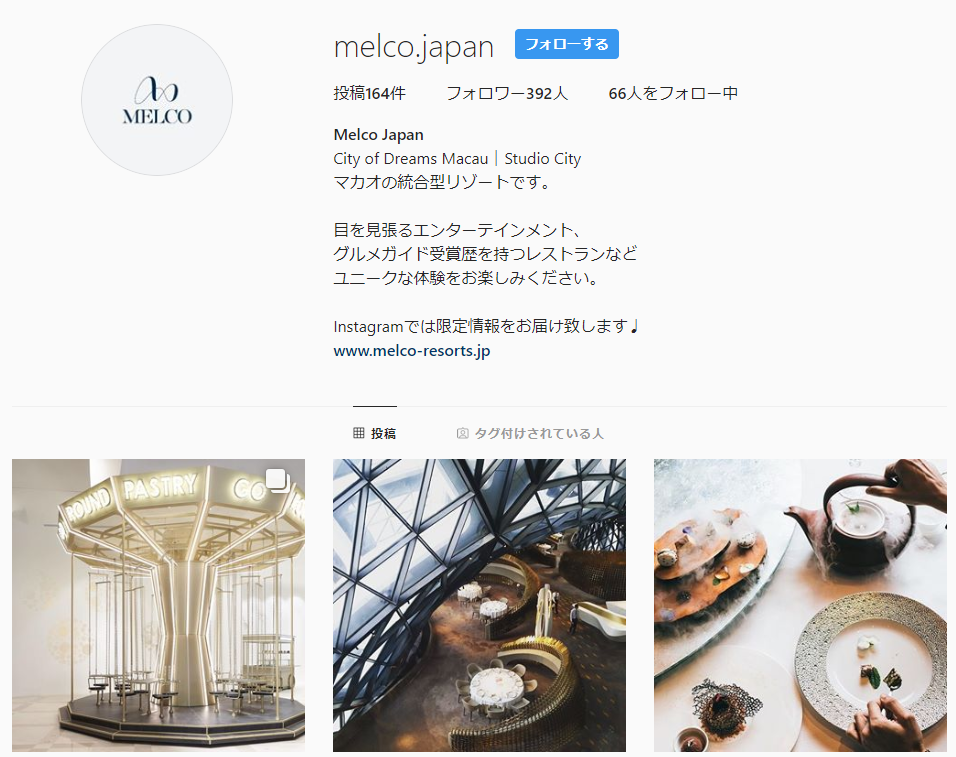Click the grid icon beside 投稿 tab
This screenshot has width=956, height=757.
point(358,433)
